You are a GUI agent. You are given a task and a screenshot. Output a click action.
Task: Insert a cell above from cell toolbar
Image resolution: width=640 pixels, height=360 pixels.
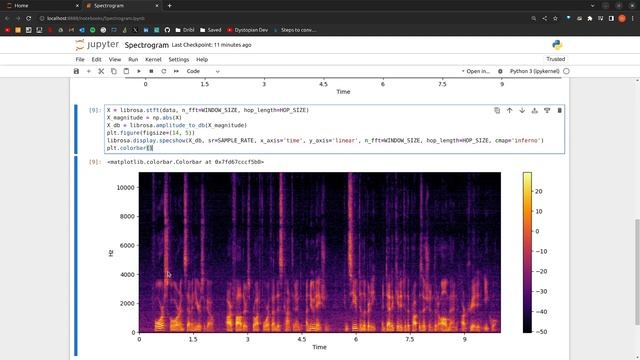coord(535,110)
